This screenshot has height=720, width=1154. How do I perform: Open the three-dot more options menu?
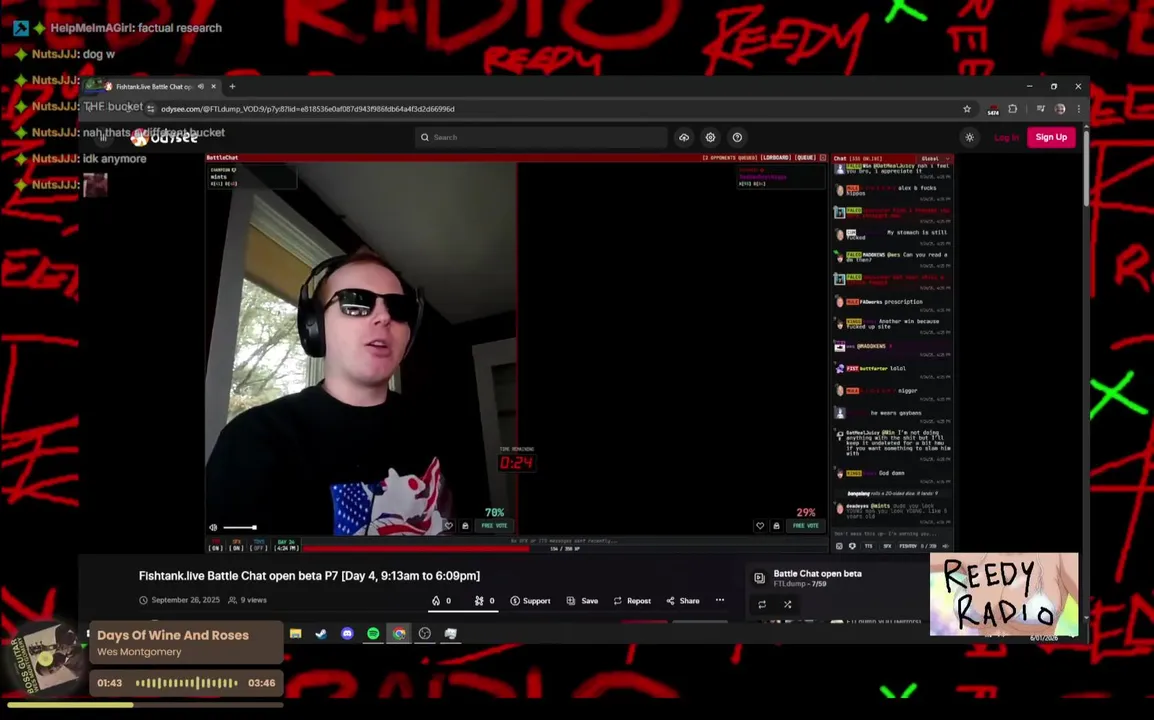[x=720, y=600]
